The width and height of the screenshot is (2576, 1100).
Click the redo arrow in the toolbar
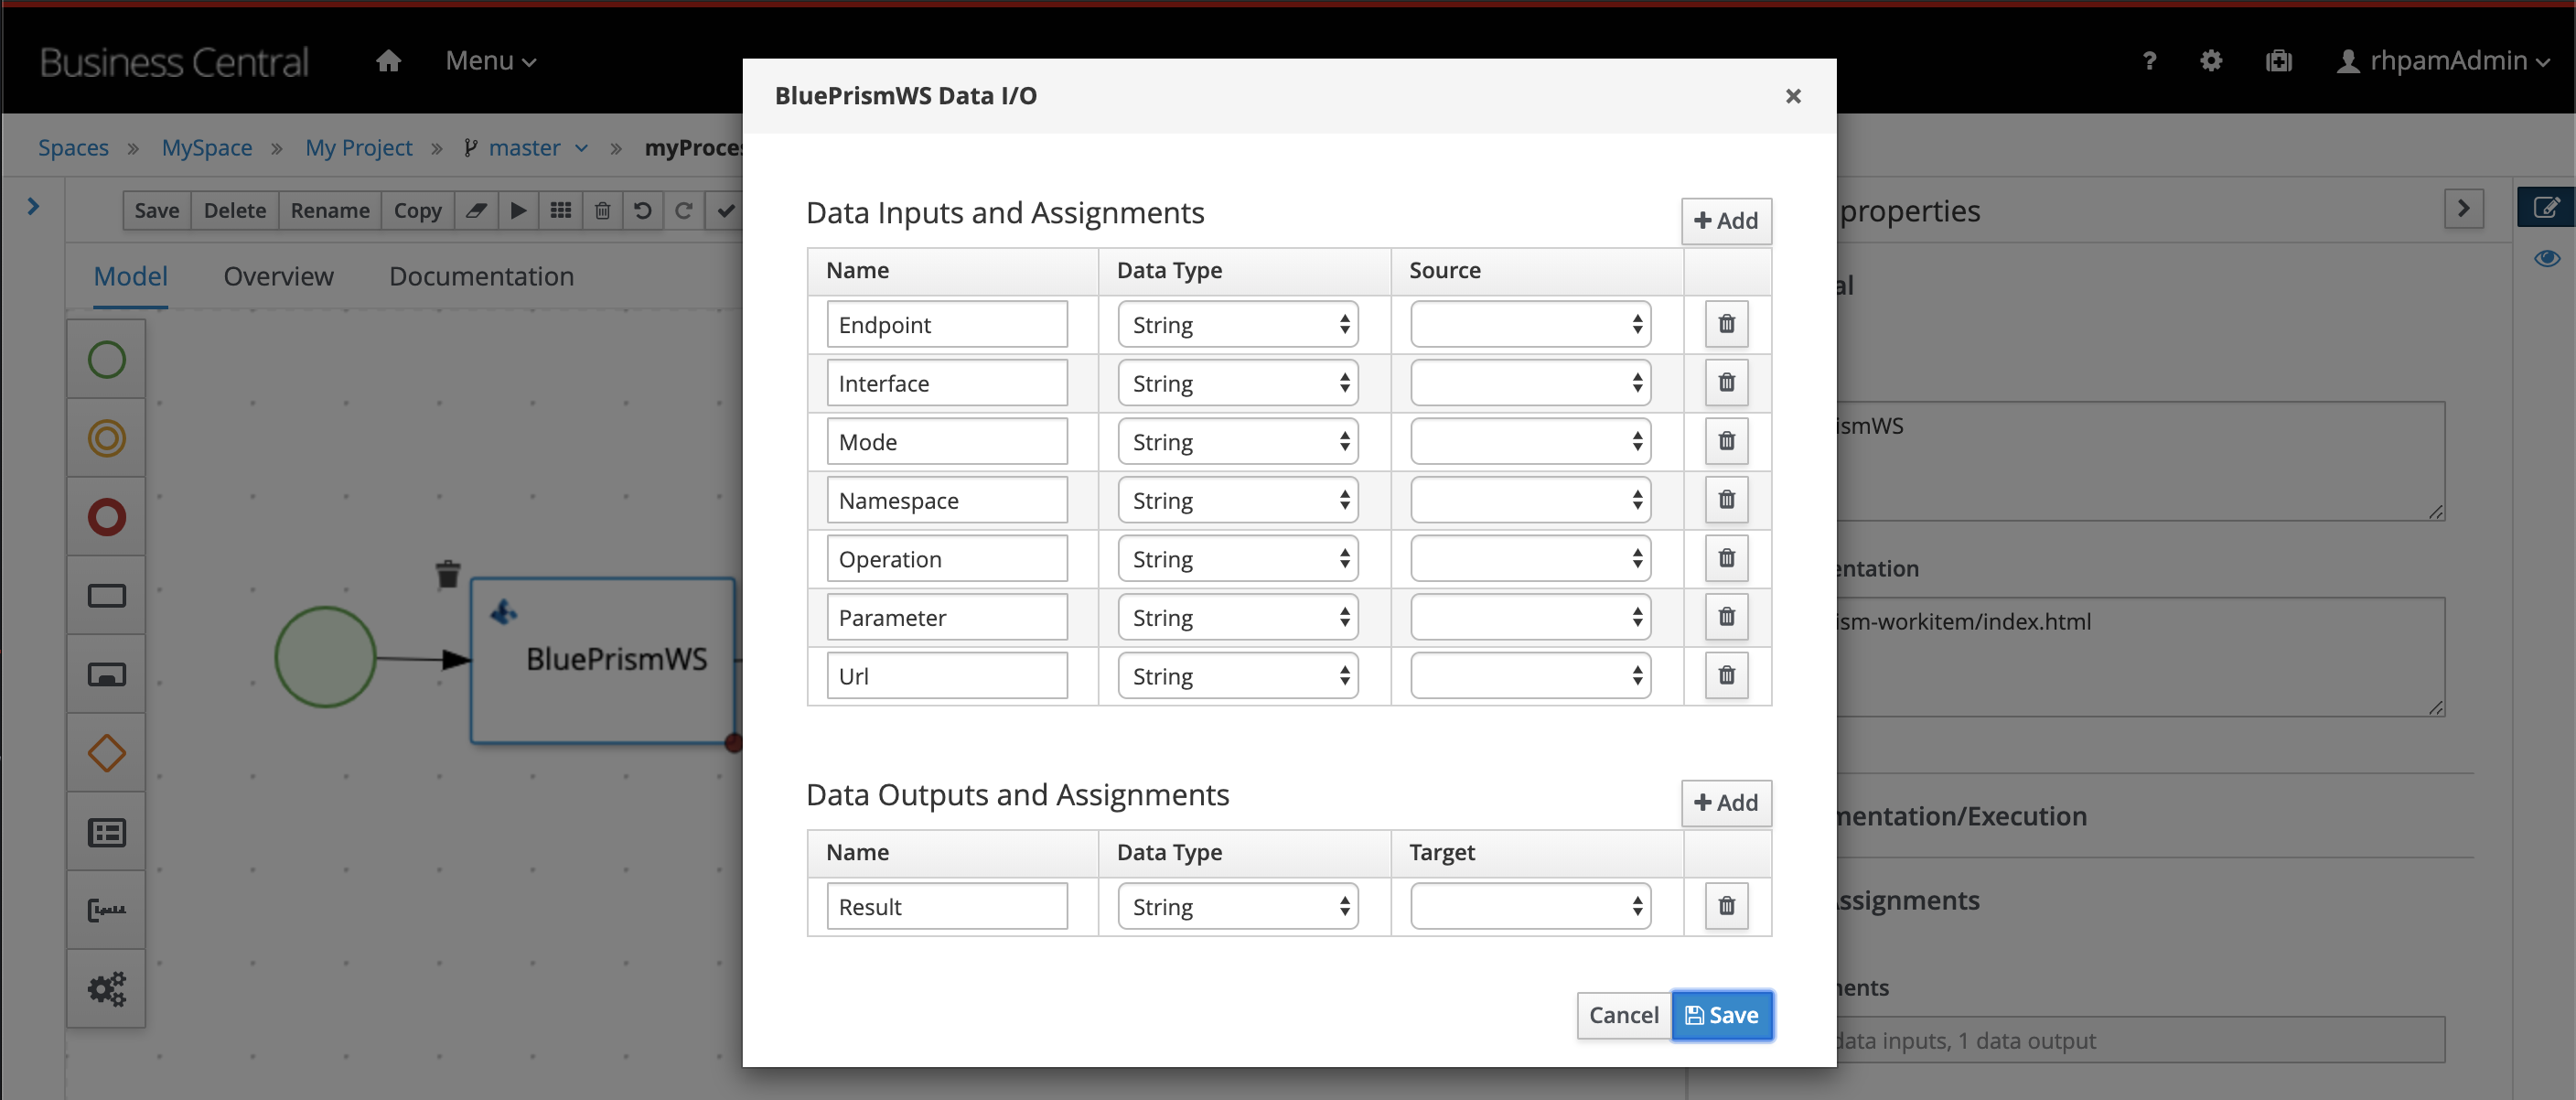click(684, 210)
